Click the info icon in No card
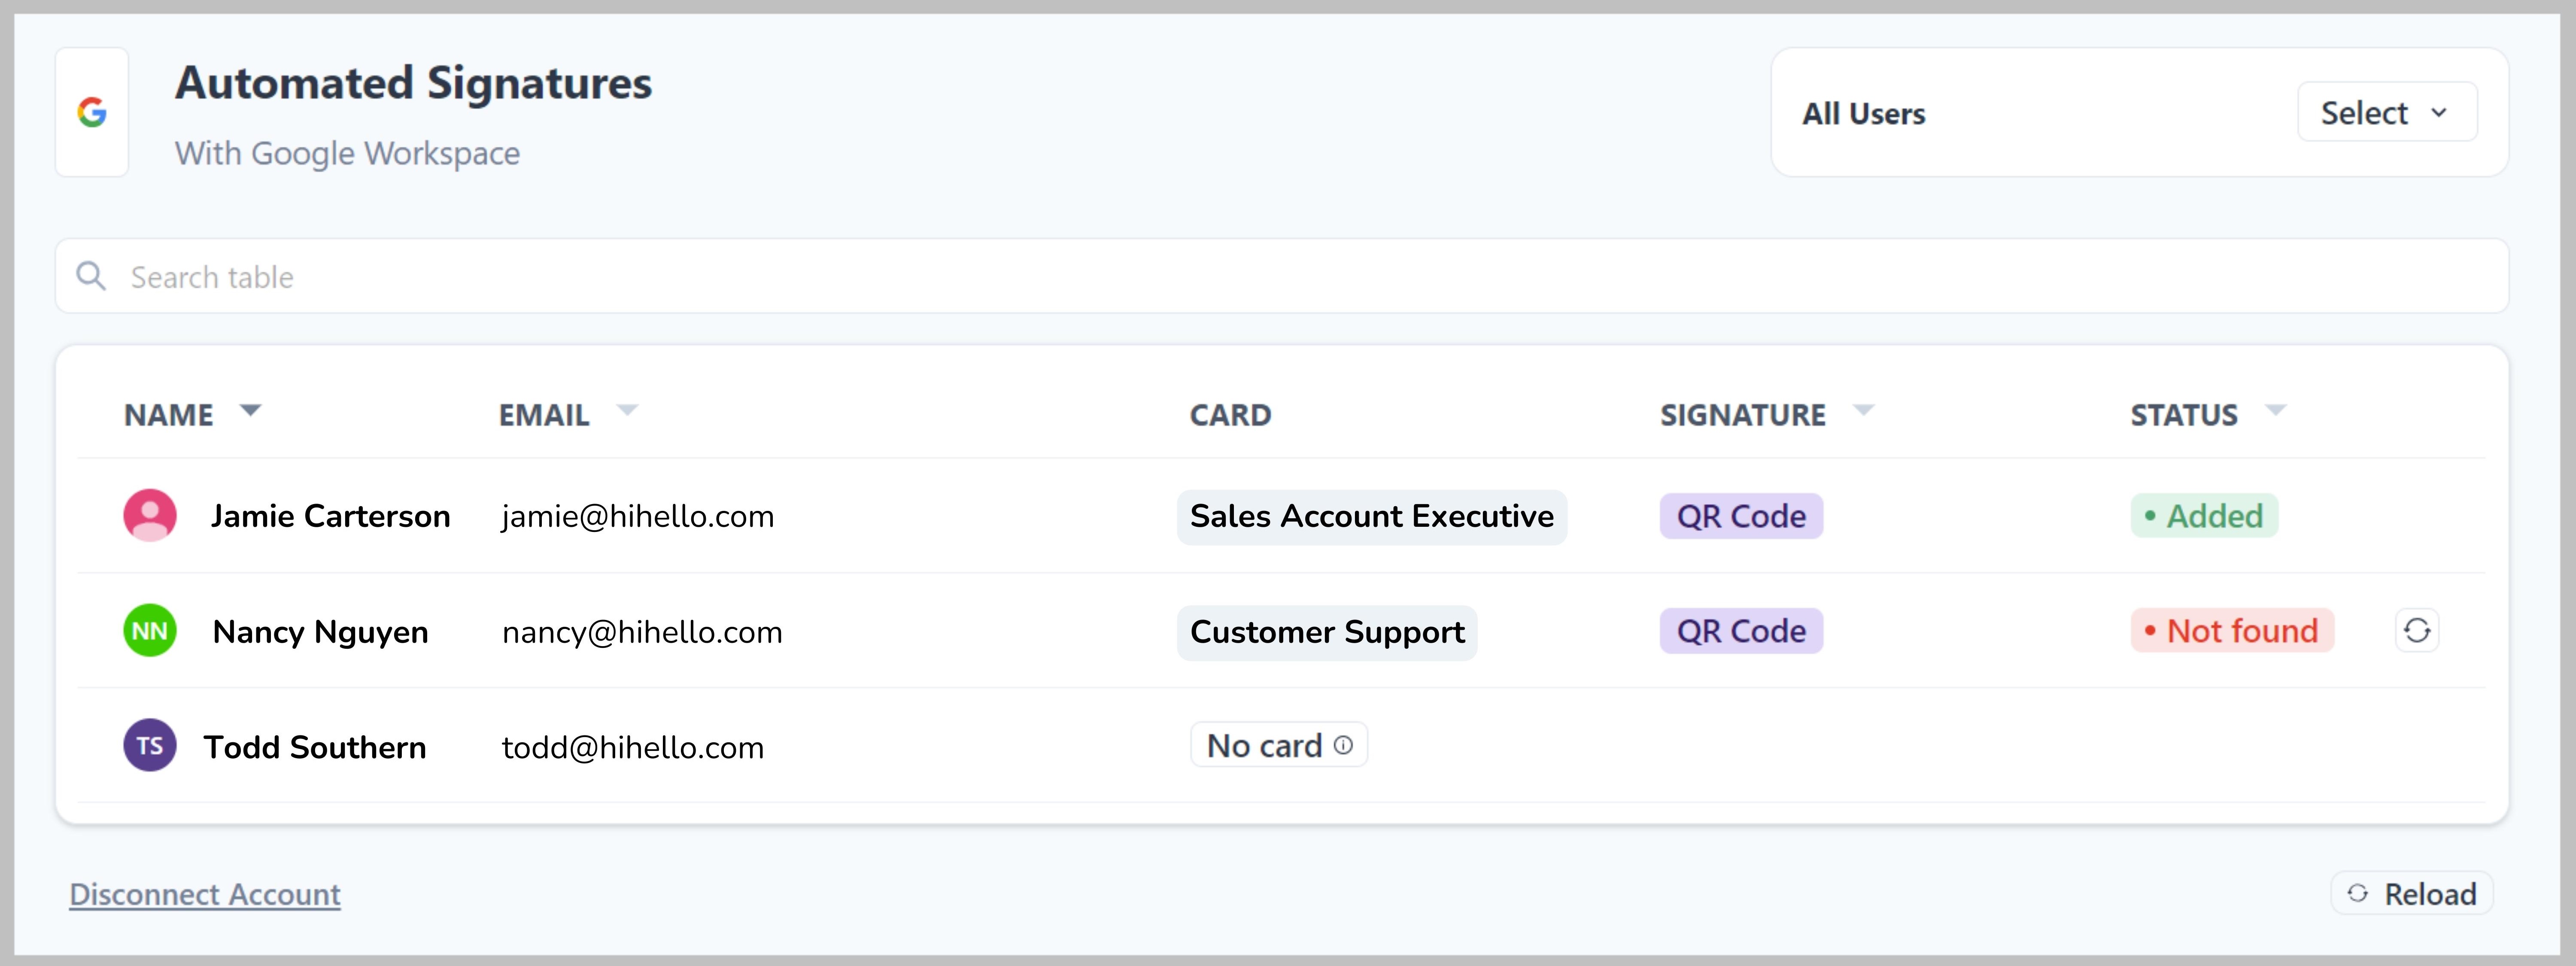This screenshot has height=966, width=2576. [1343, 745]
